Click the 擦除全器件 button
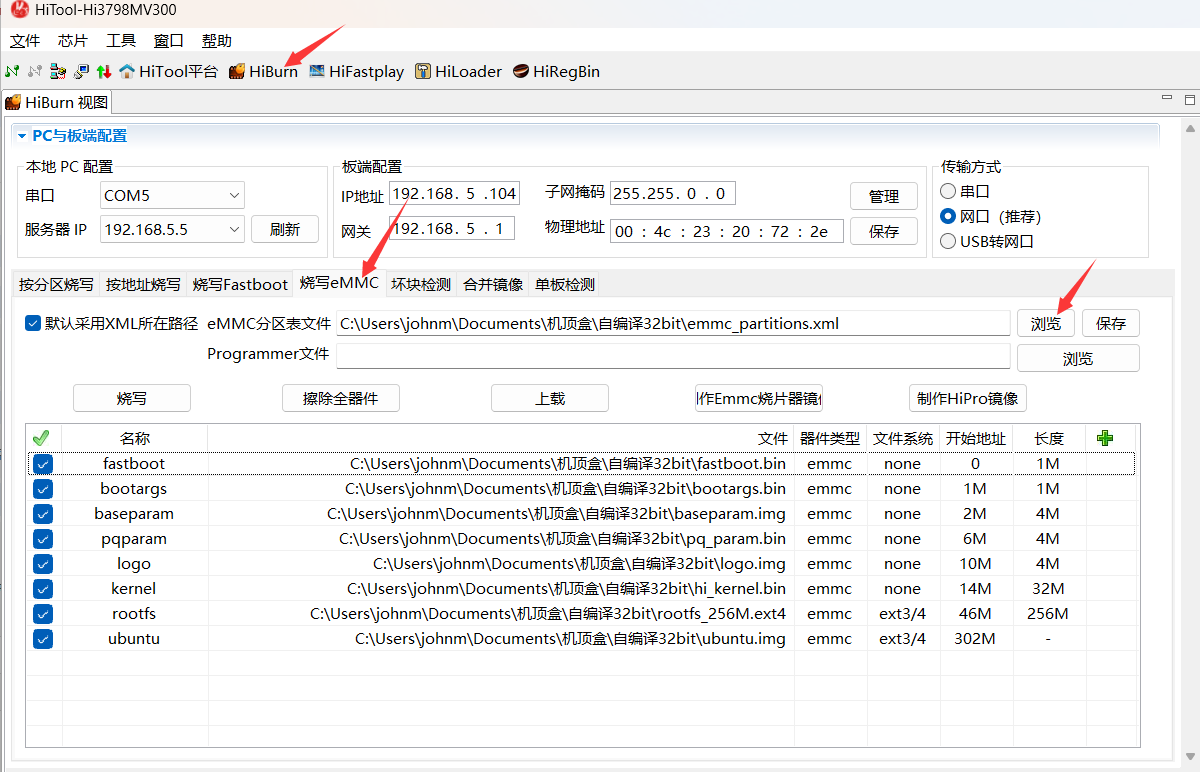This screenshot has height=772, width=1200. tap(341, 398)
